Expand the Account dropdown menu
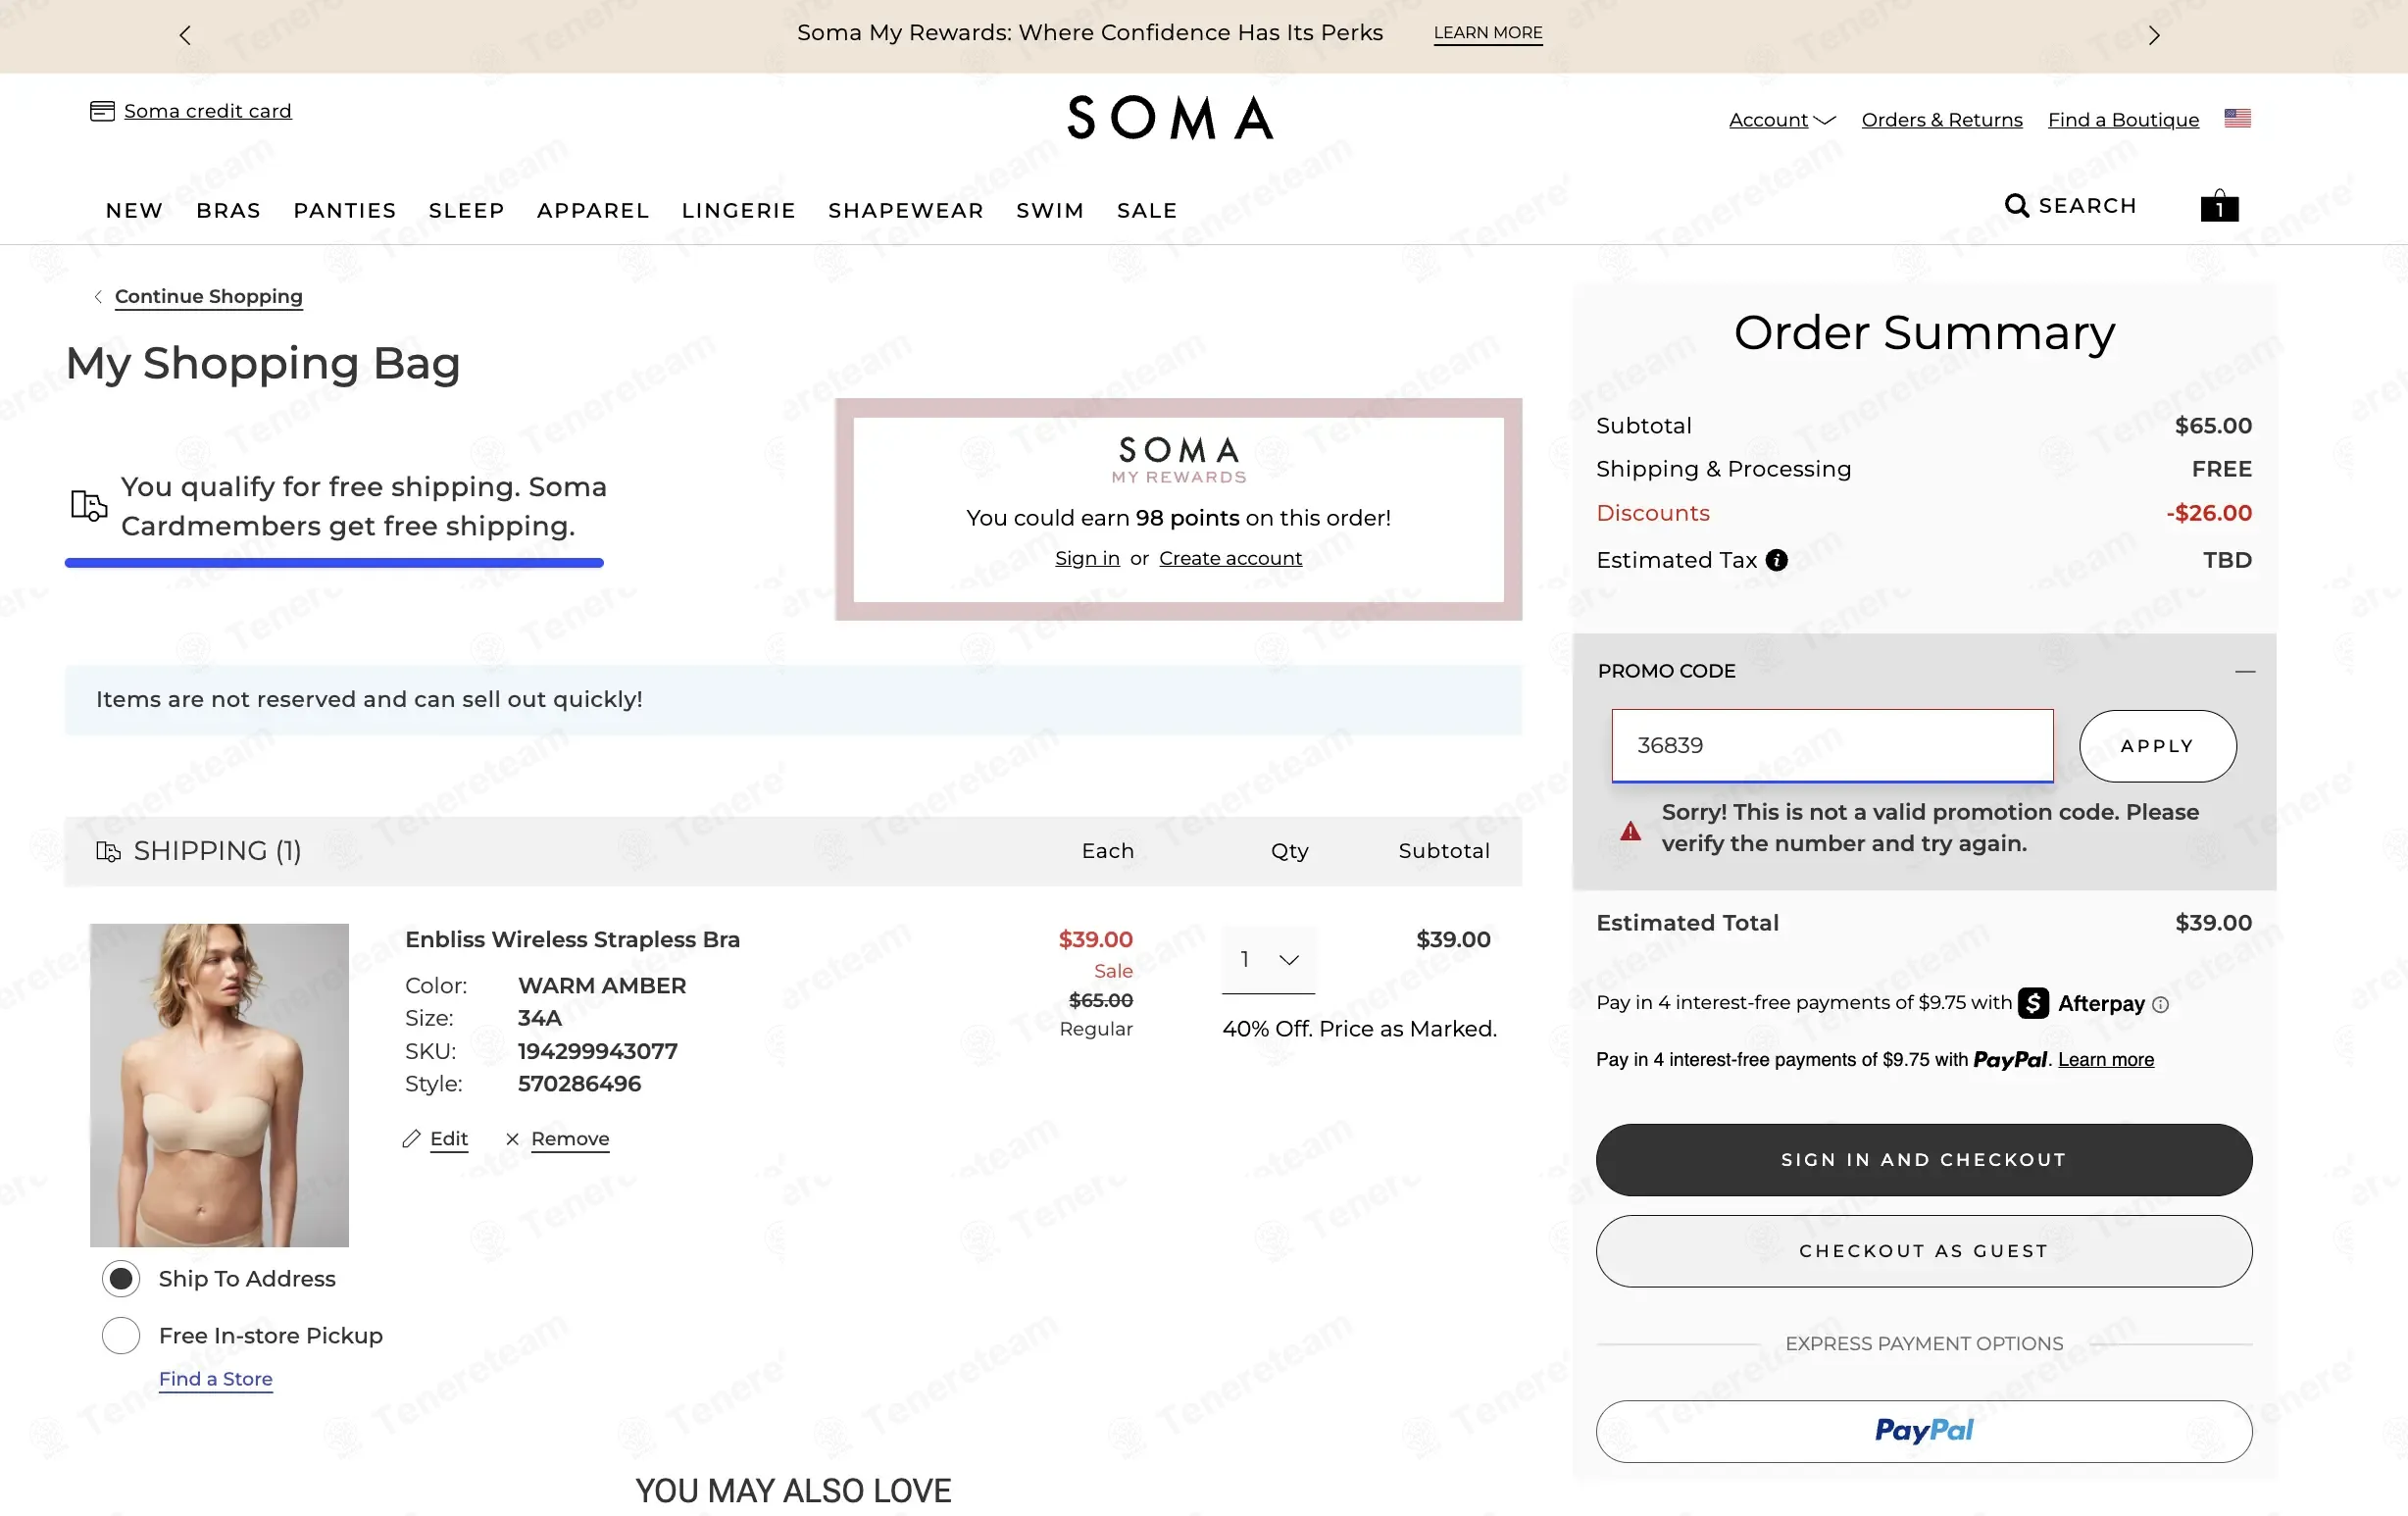Viewport: 2408px width, 1516px height. tap(1782, 120)
